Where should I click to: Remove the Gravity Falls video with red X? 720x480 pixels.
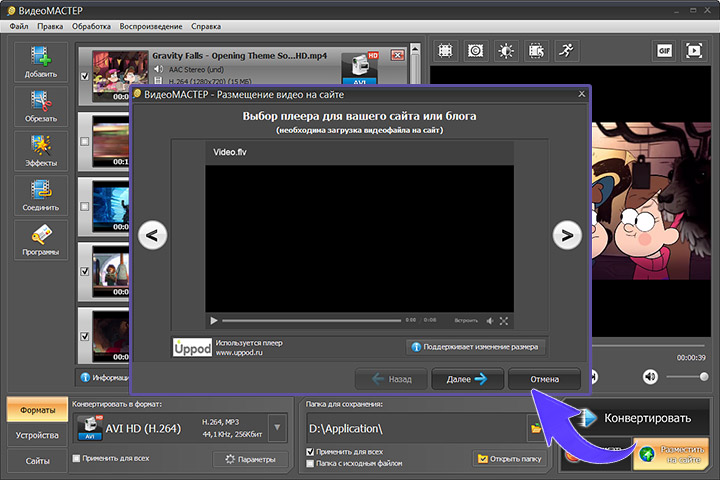tap(398, 56)
